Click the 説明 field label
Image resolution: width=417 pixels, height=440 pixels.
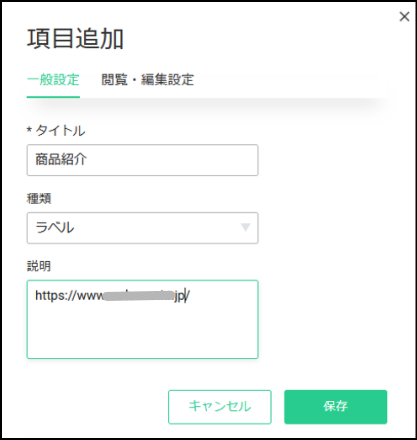(39, 266)
